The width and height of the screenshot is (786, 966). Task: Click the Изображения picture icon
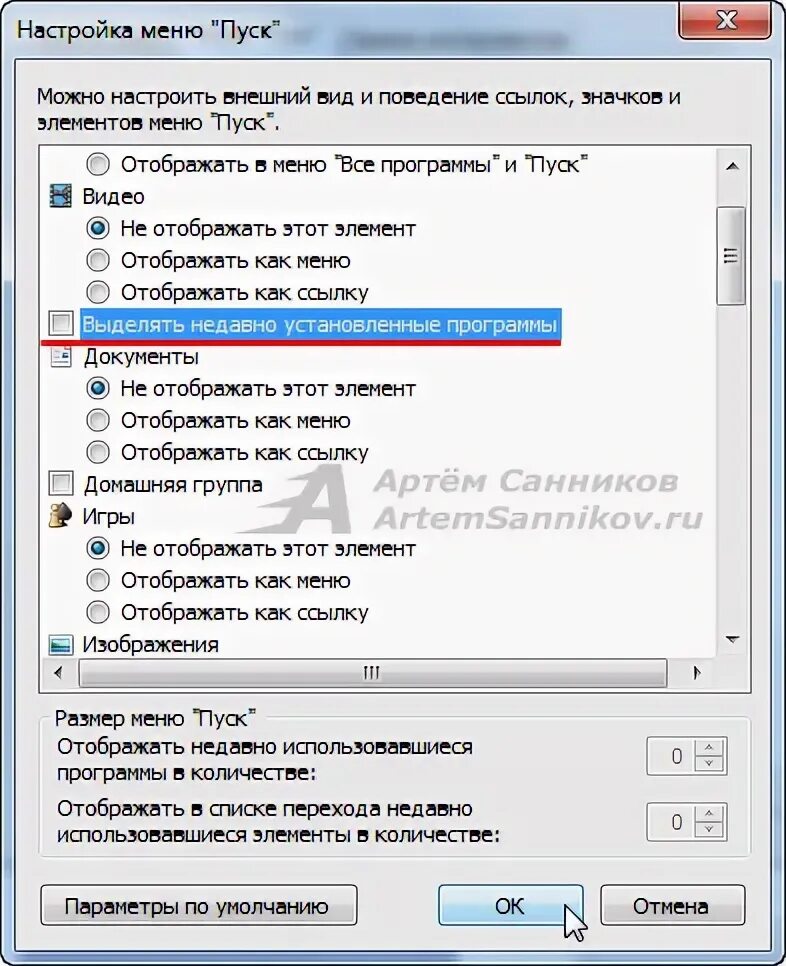[60, 644]
